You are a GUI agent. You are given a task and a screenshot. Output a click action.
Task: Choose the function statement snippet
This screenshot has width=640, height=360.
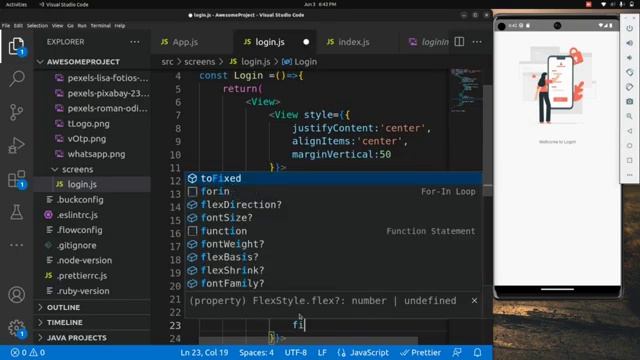pos(333,231)
